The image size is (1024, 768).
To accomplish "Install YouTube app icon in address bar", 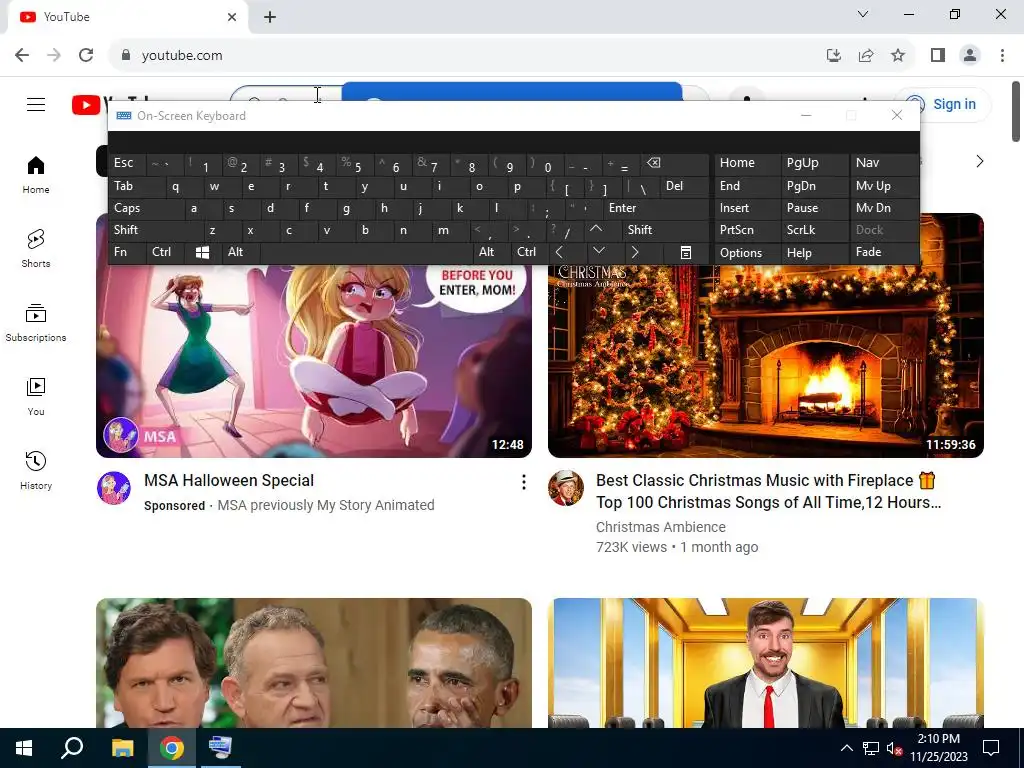I will [833, 56].
